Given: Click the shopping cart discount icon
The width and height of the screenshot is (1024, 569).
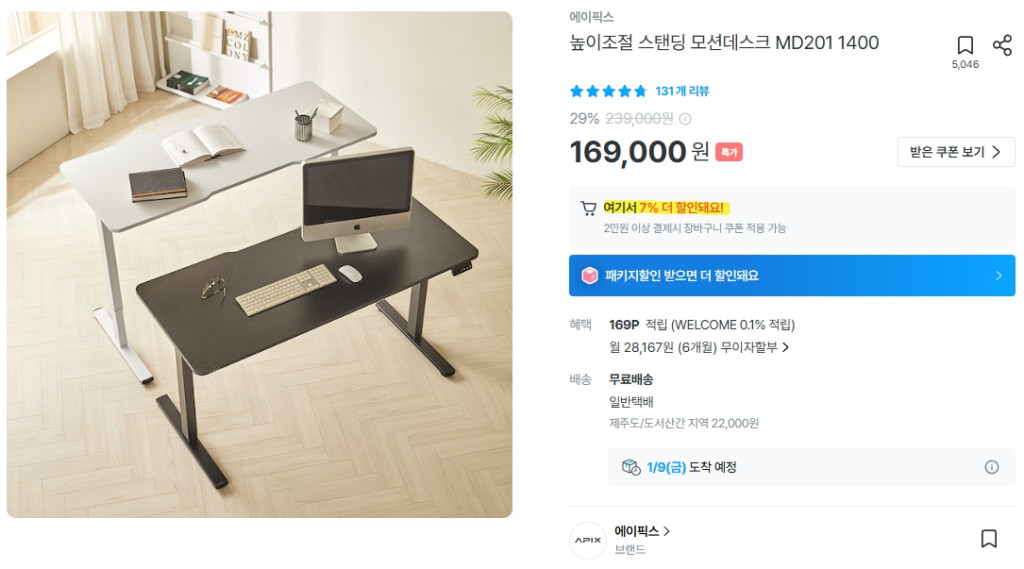Looking at the screenshot, I should point(588,208).
